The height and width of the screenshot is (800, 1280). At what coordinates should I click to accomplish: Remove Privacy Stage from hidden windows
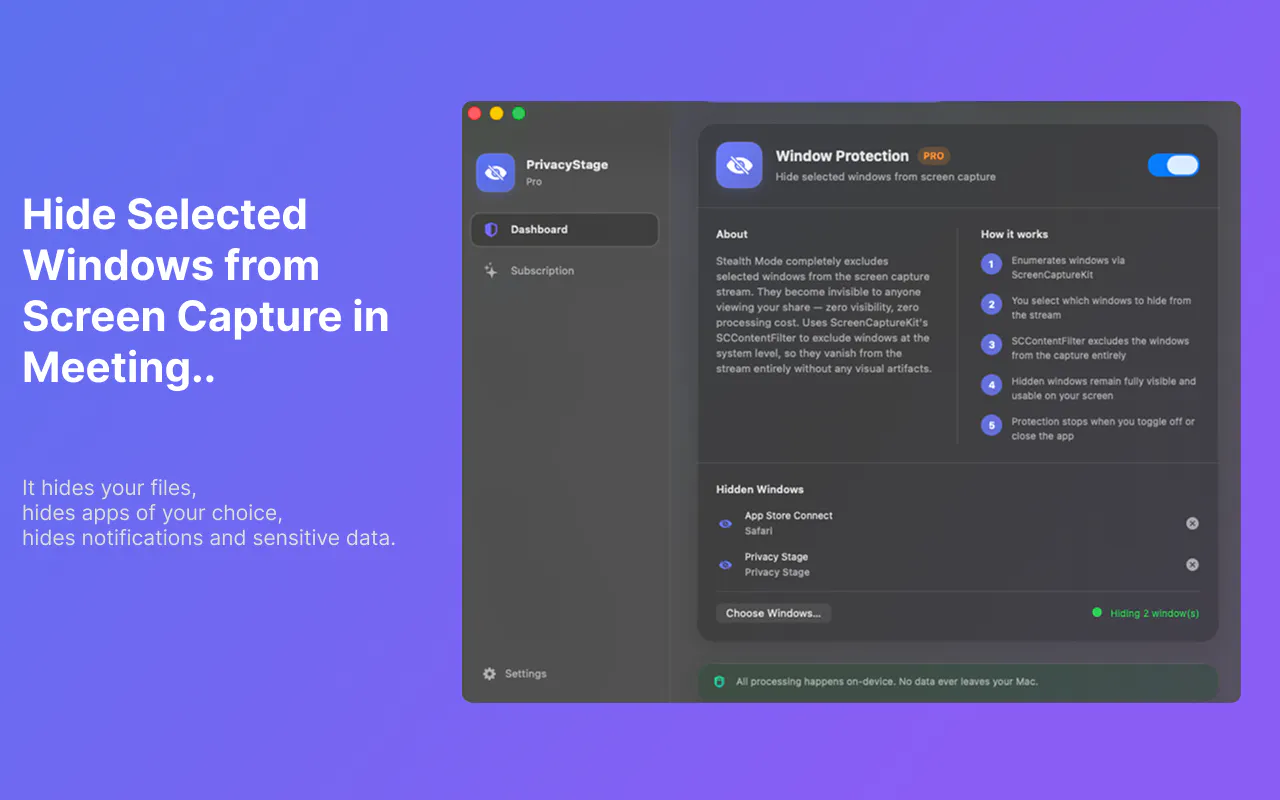click(1192, 564)
